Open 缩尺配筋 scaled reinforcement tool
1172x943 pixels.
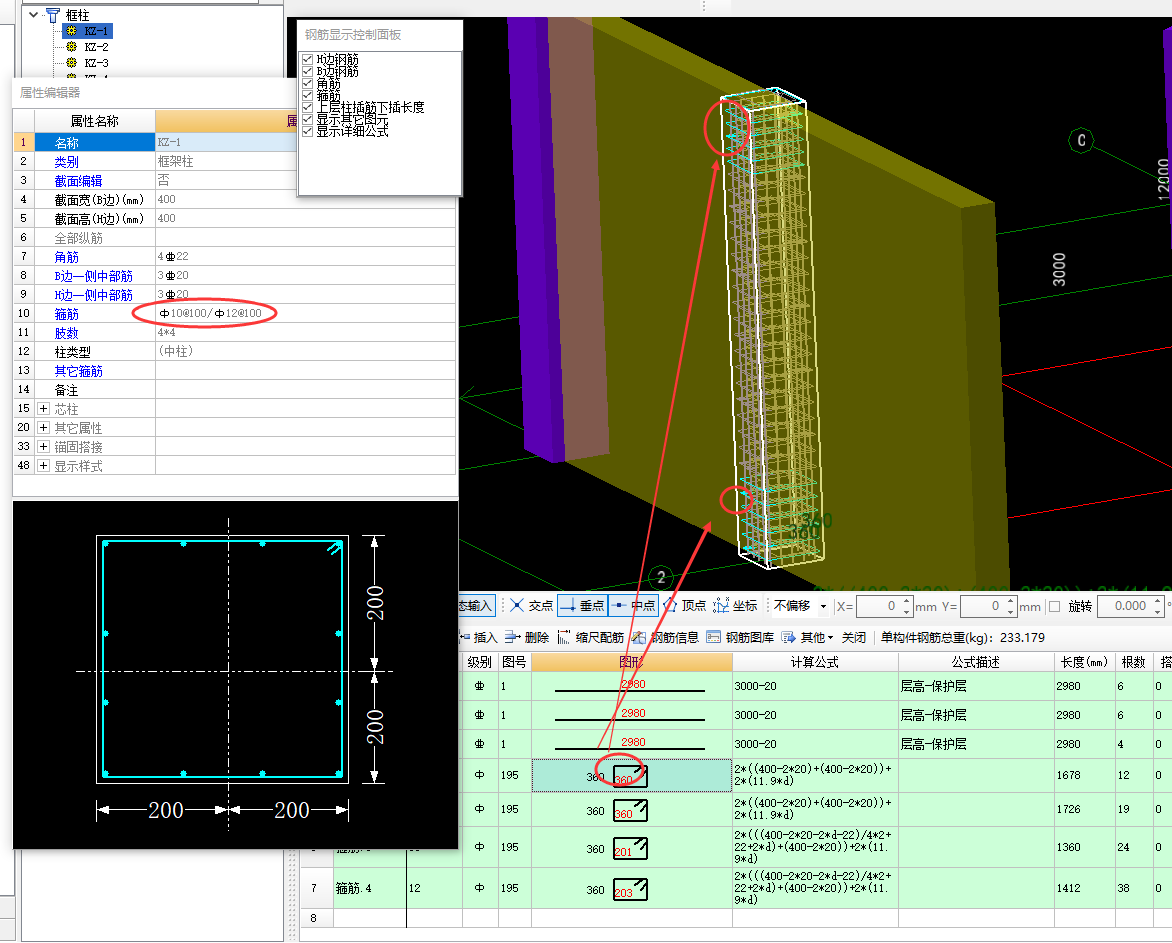(590, 637)
